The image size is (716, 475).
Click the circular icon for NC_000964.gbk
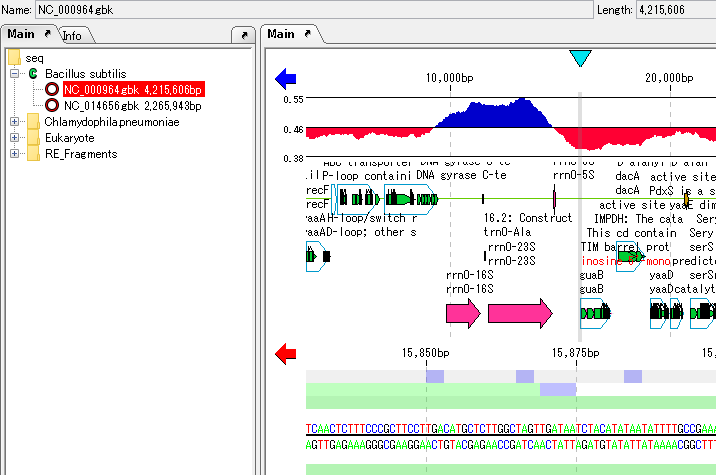(x=52, y=90)
